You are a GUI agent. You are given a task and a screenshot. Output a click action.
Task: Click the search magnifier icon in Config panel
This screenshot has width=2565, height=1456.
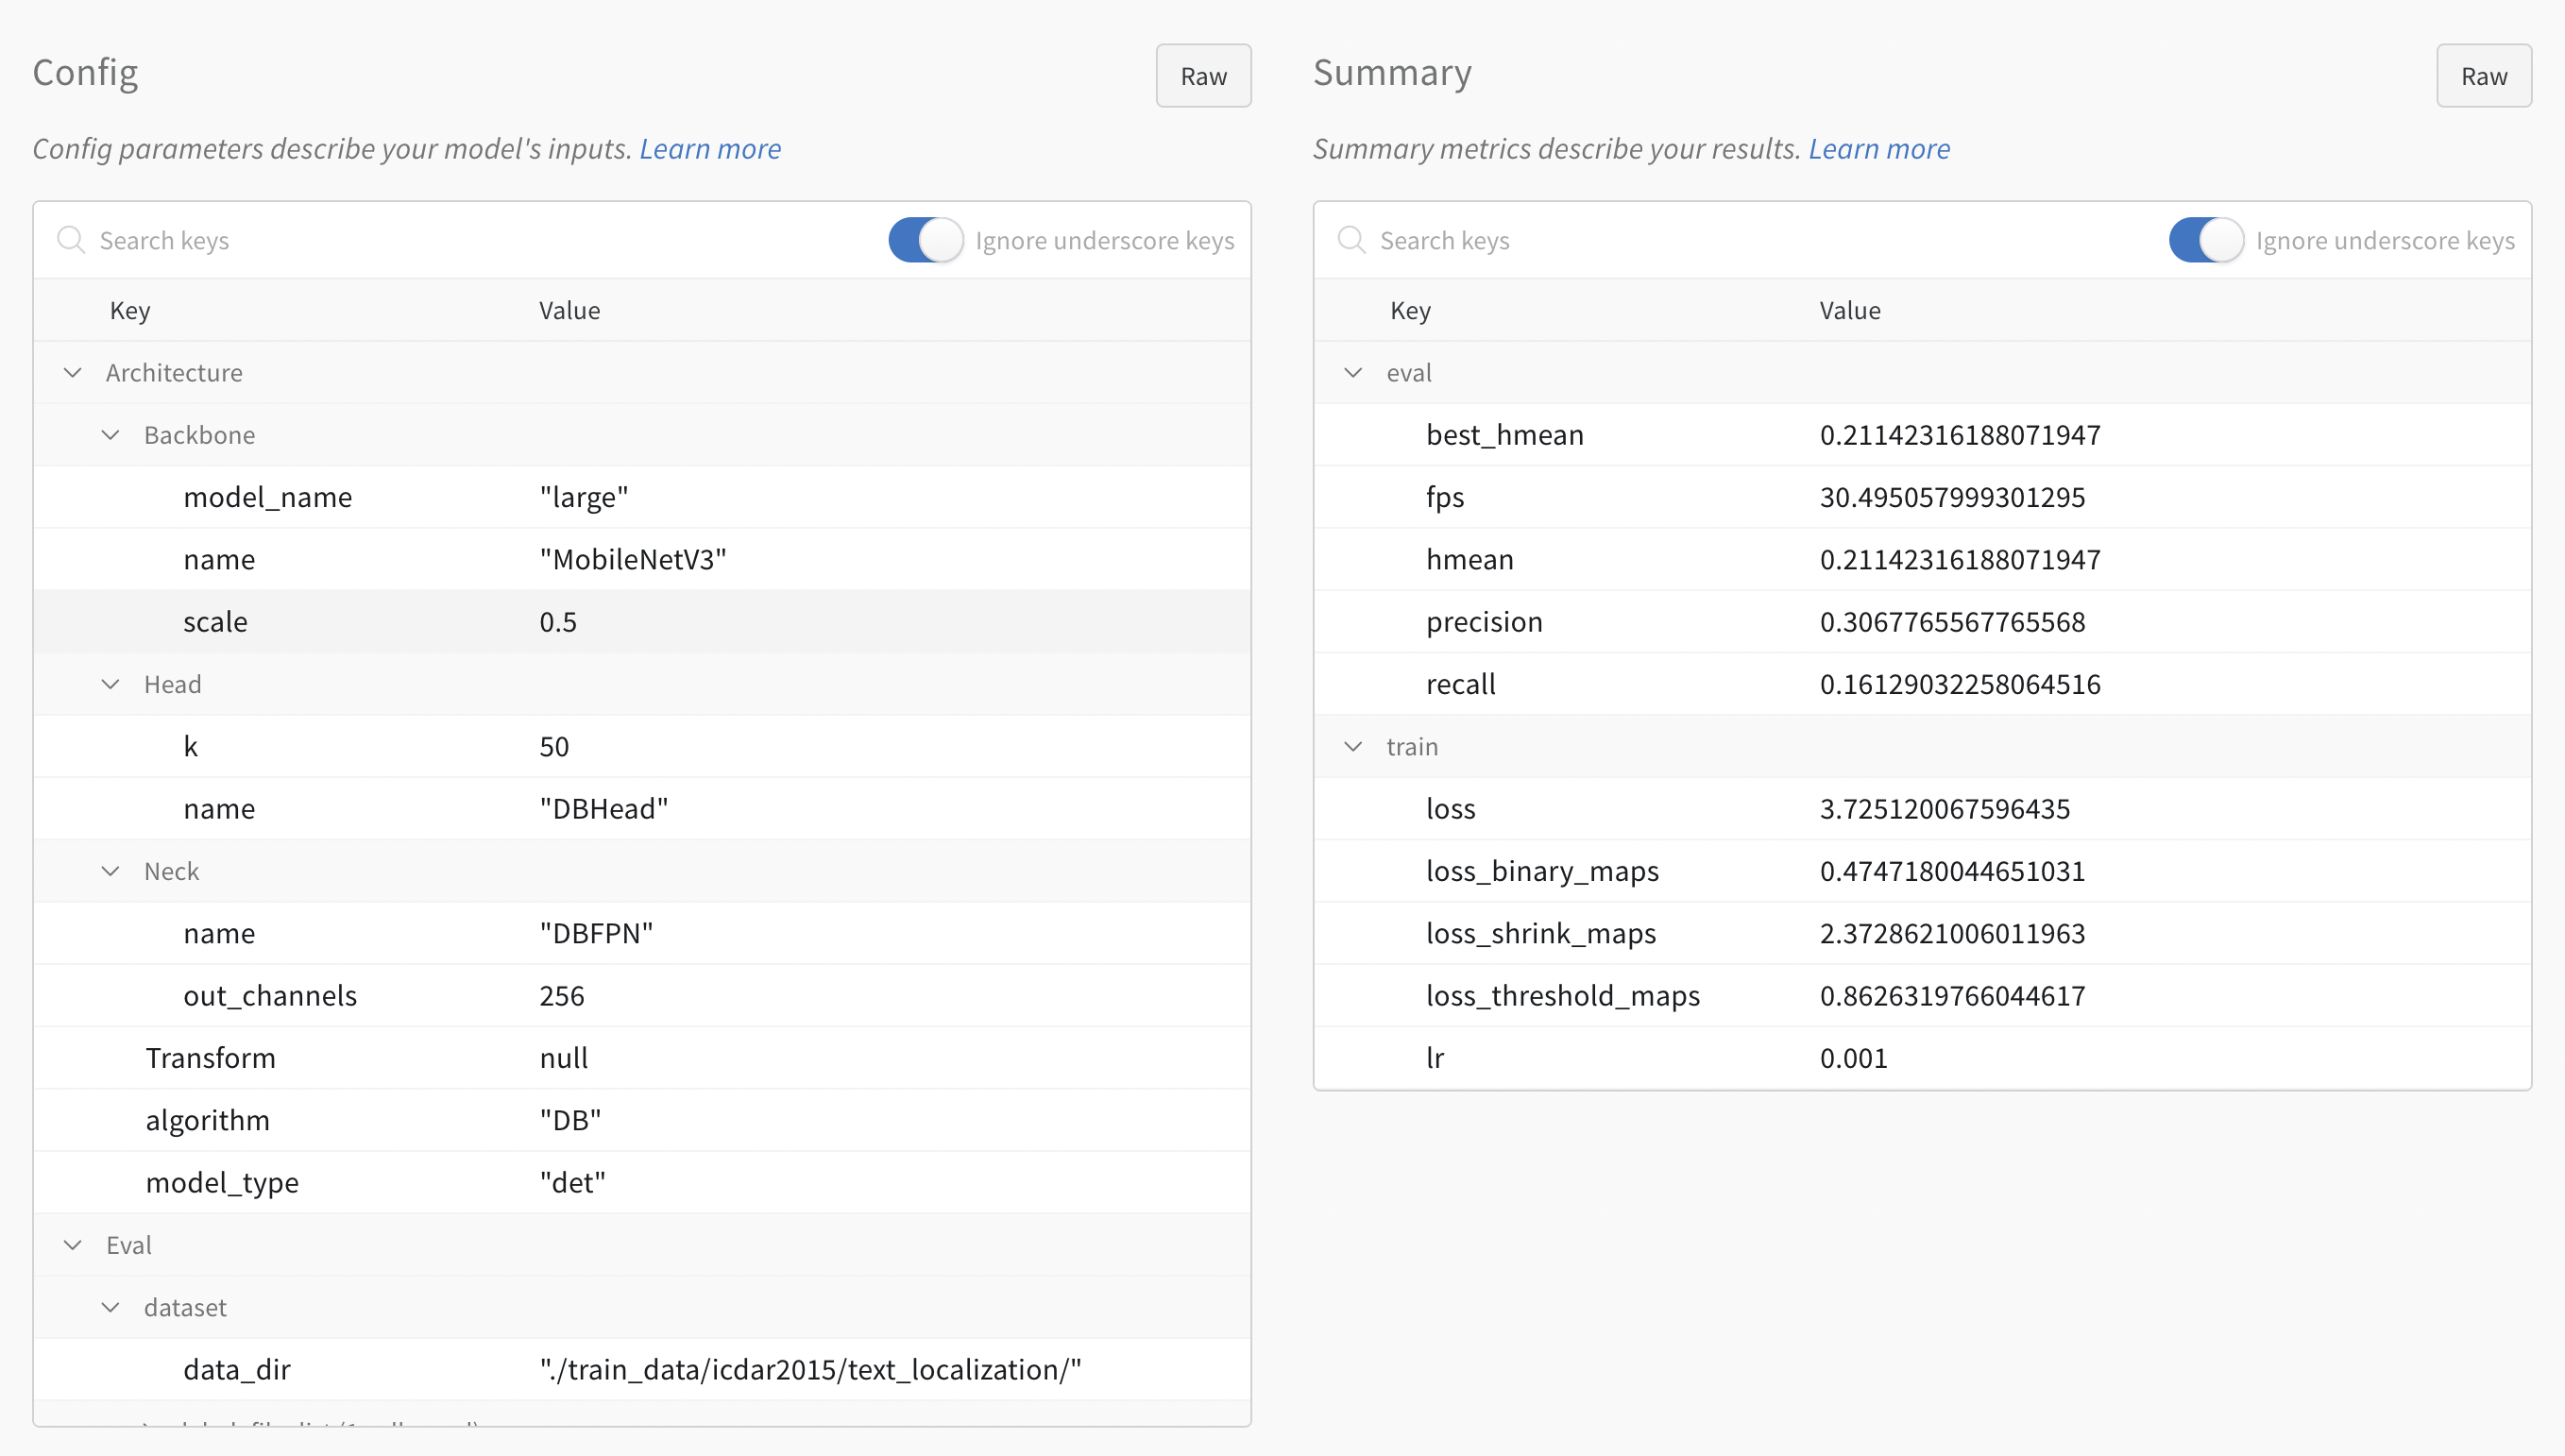coord(71,240)
